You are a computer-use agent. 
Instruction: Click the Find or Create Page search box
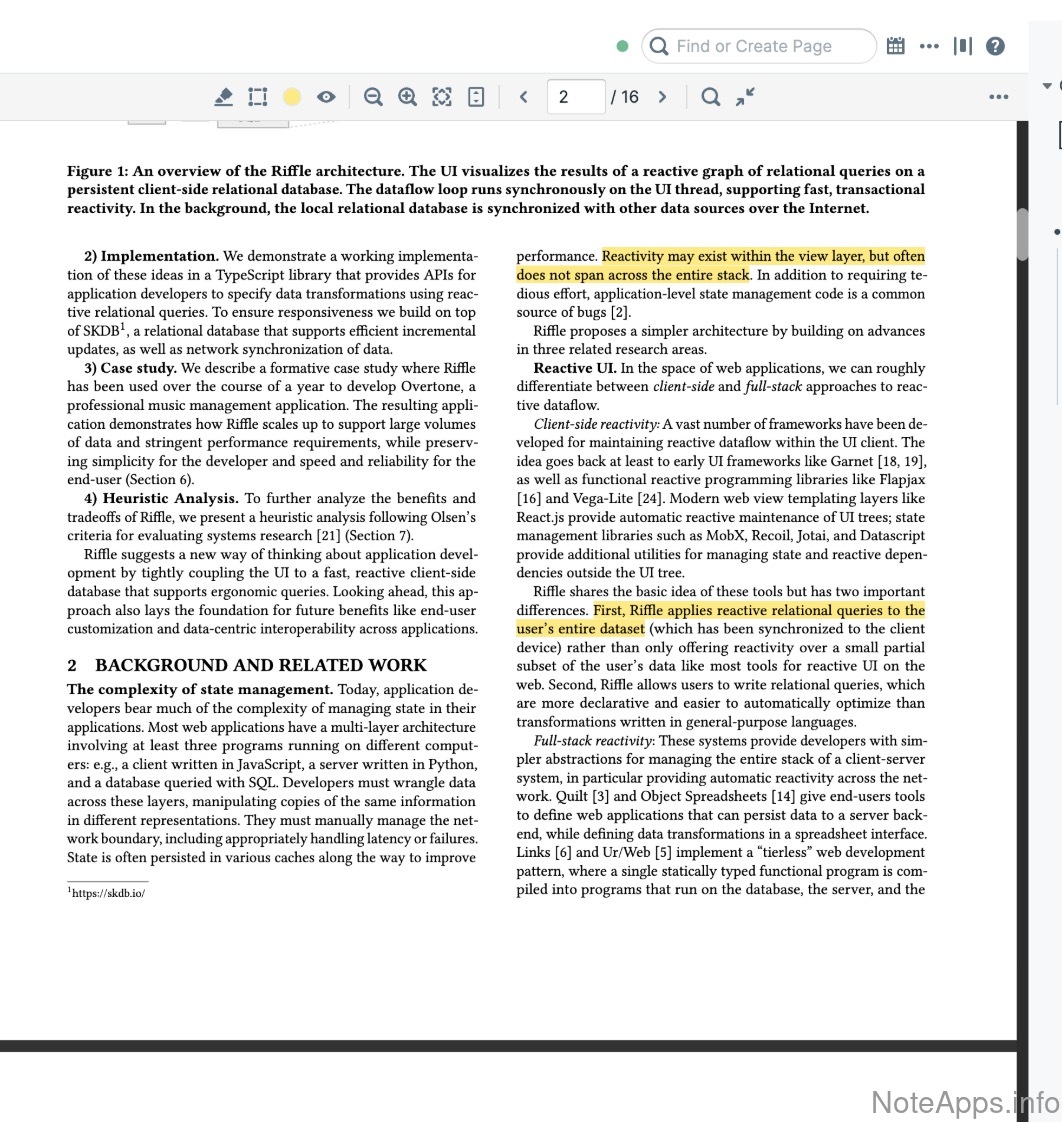760,46
